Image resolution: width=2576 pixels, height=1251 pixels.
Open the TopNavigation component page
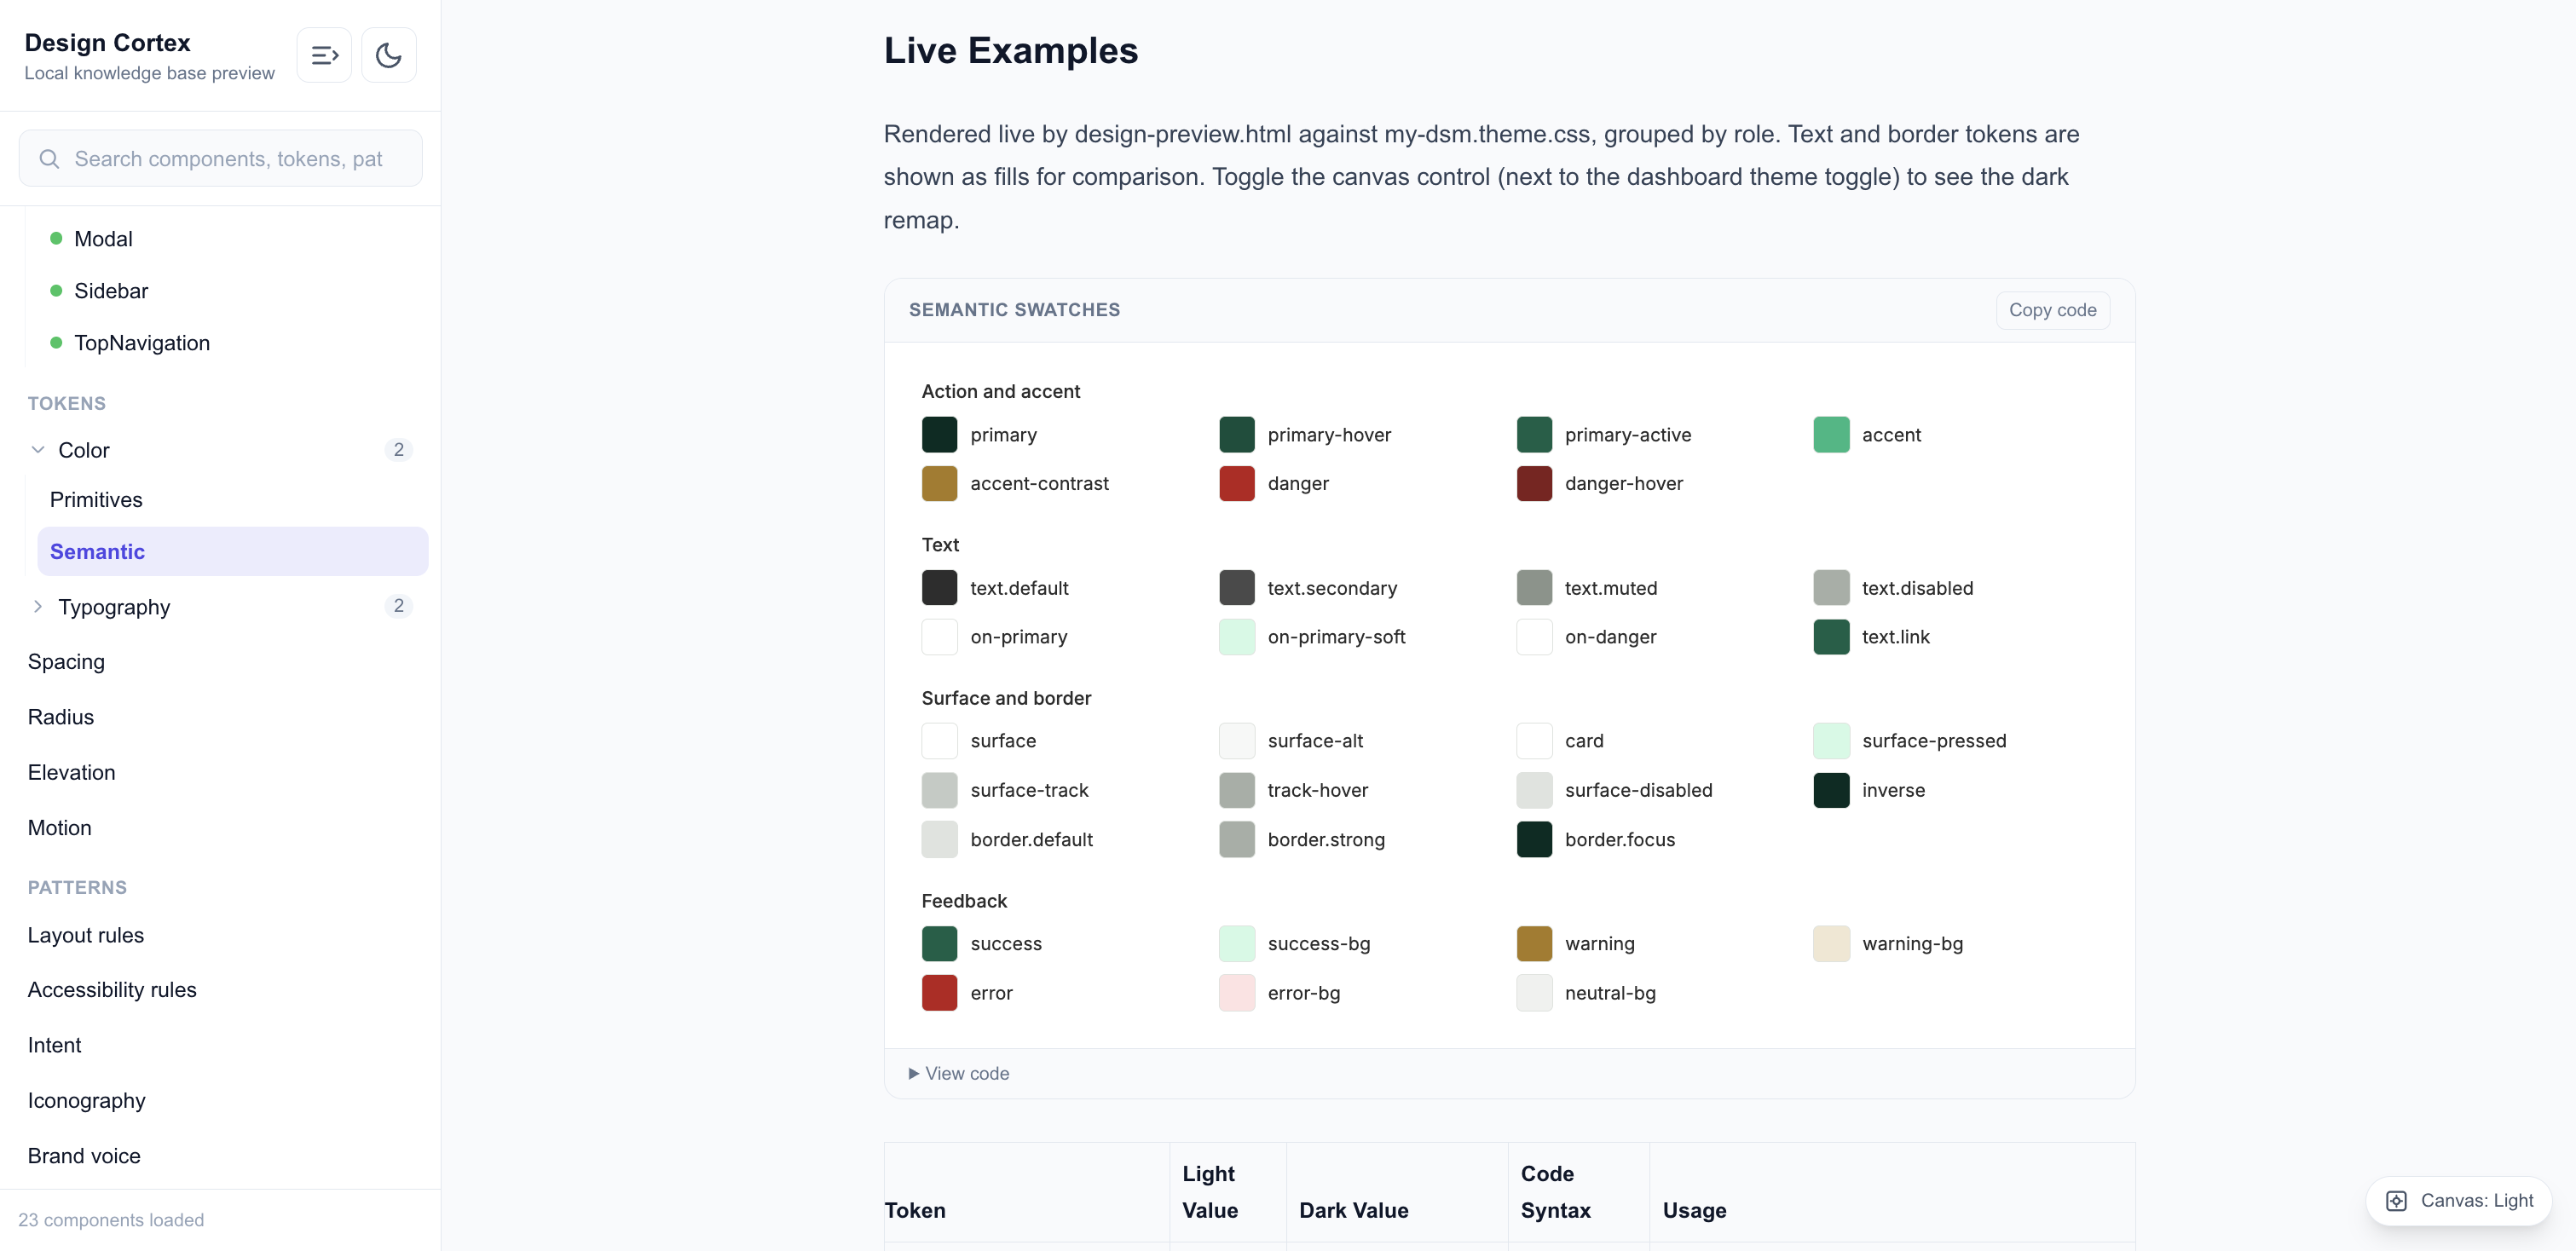(x=142, y=343)
